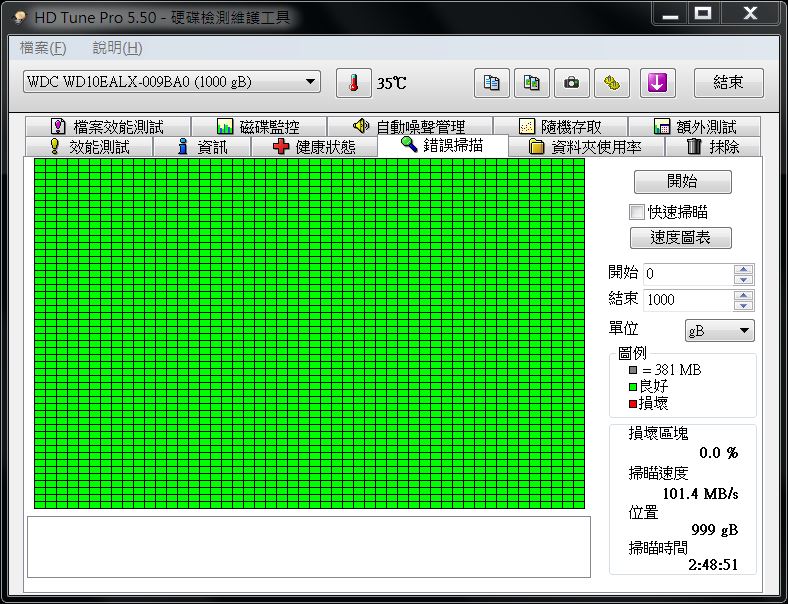
Task: Click the 開始 button to start scan
Action: click(x=682, y=181)
